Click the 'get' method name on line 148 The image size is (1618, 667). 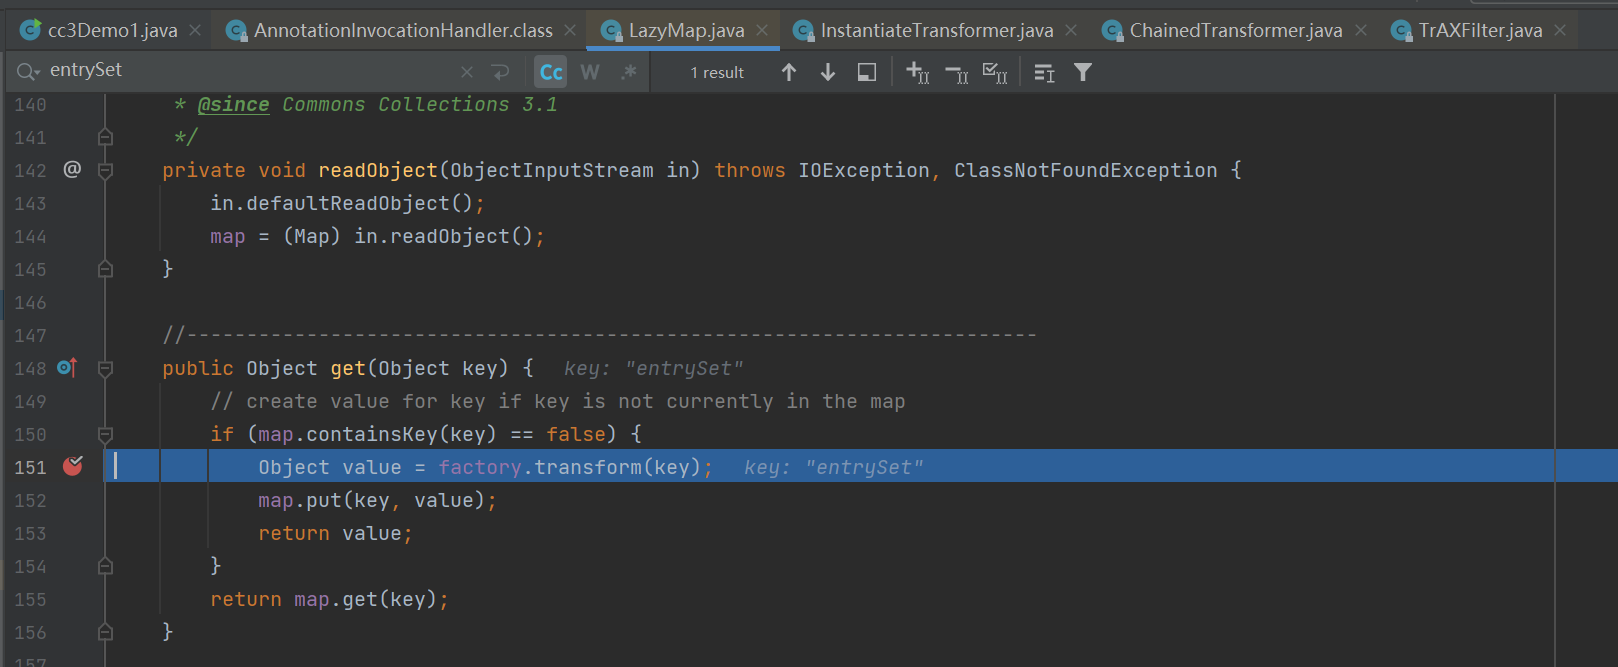pyautogui.click(x=348, y=368)
